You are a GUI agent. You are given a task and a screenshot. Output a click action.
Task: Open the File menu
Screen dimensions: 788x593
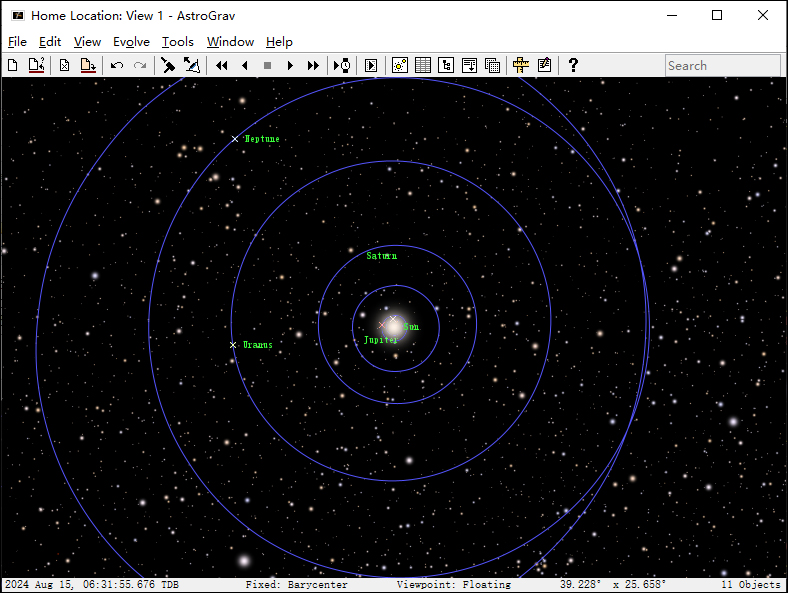click(17, 41)
